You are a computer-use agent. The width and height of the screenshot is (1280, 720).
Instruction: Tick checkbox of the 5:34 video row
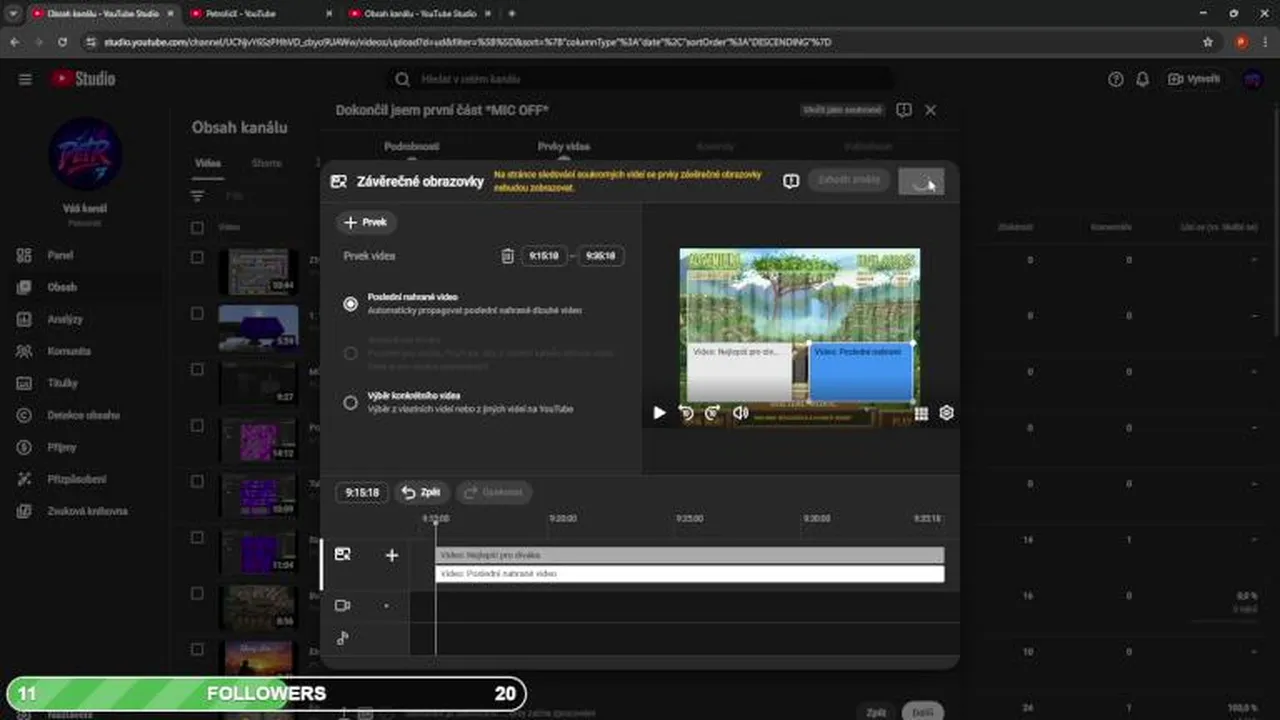(x=197, y=314)
